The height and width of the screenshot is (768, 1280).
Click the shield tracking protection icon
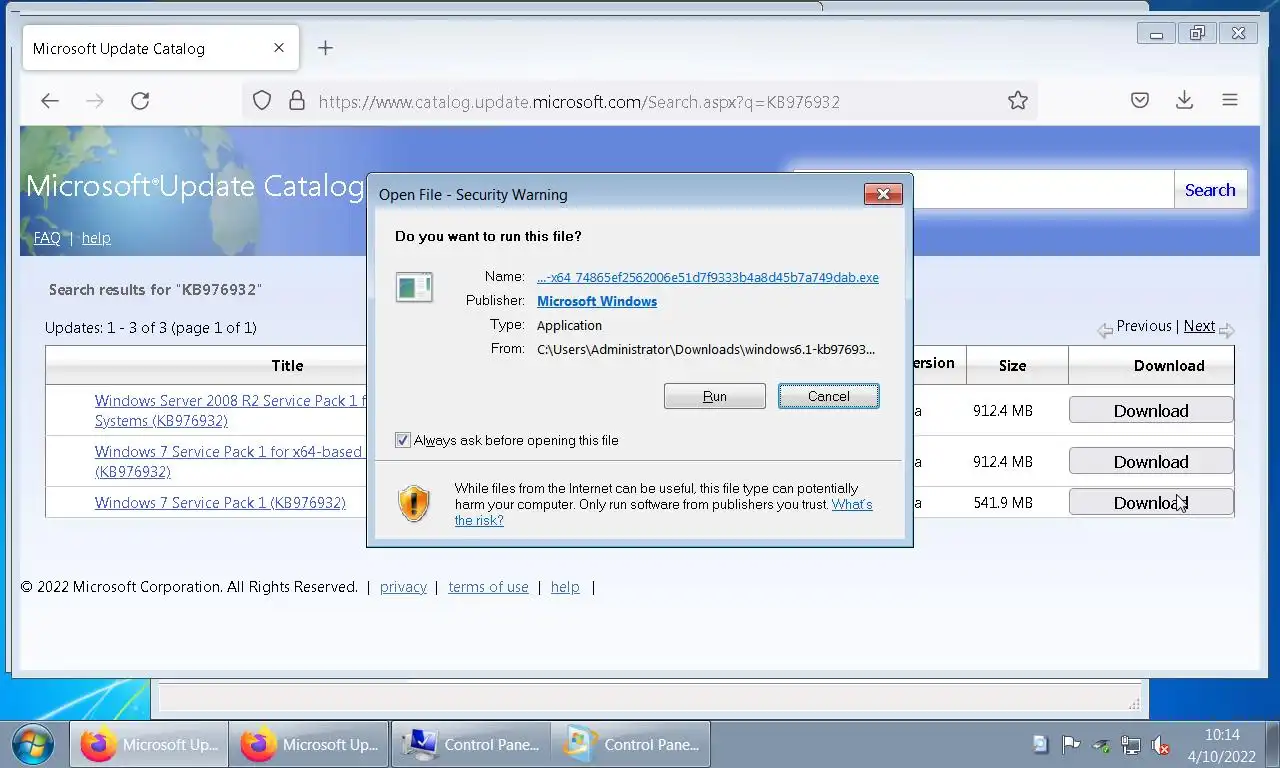[x=262, y=101]
